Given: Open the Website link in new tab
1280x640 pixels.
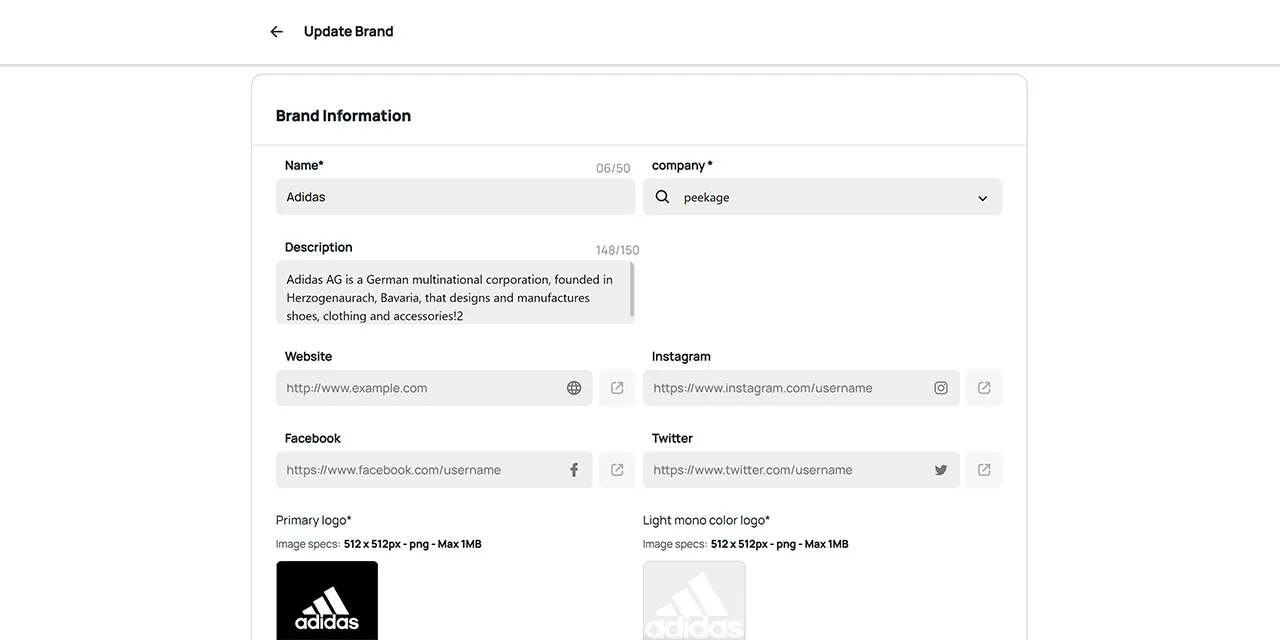Looking at the screenshot, I should (x=617, y=388).
